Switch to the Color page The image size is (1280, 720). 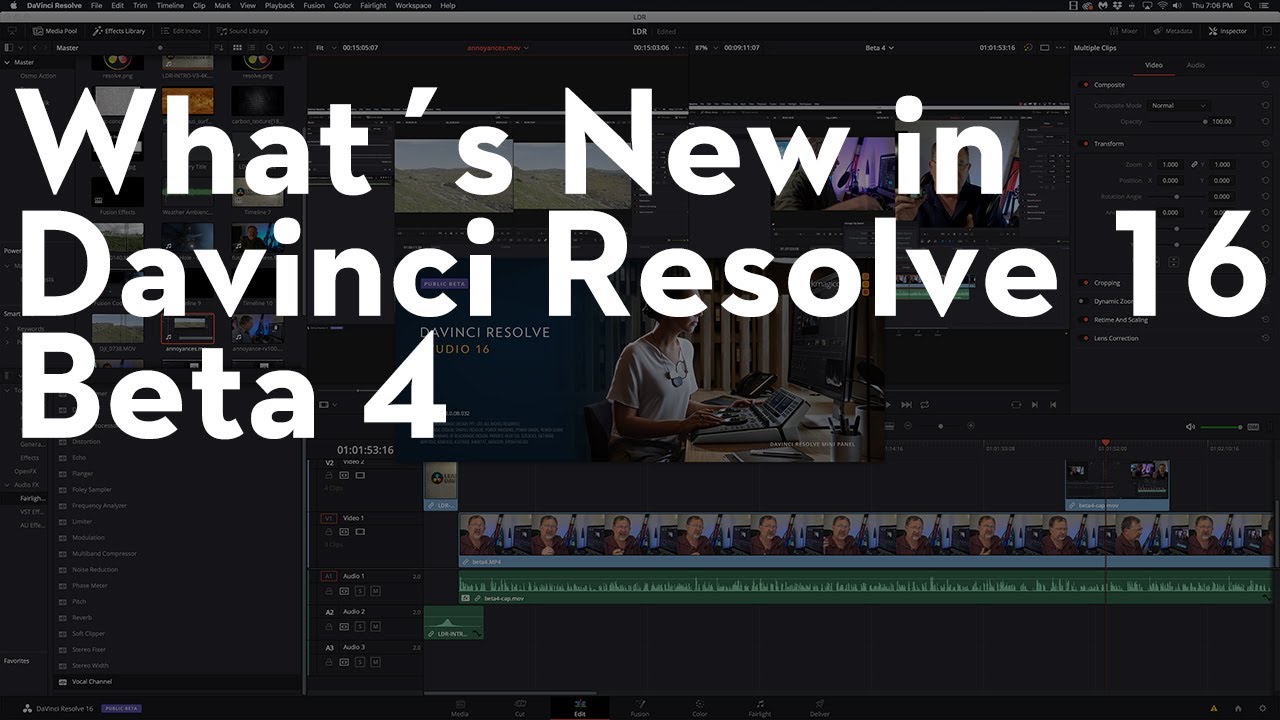point(699,708)
